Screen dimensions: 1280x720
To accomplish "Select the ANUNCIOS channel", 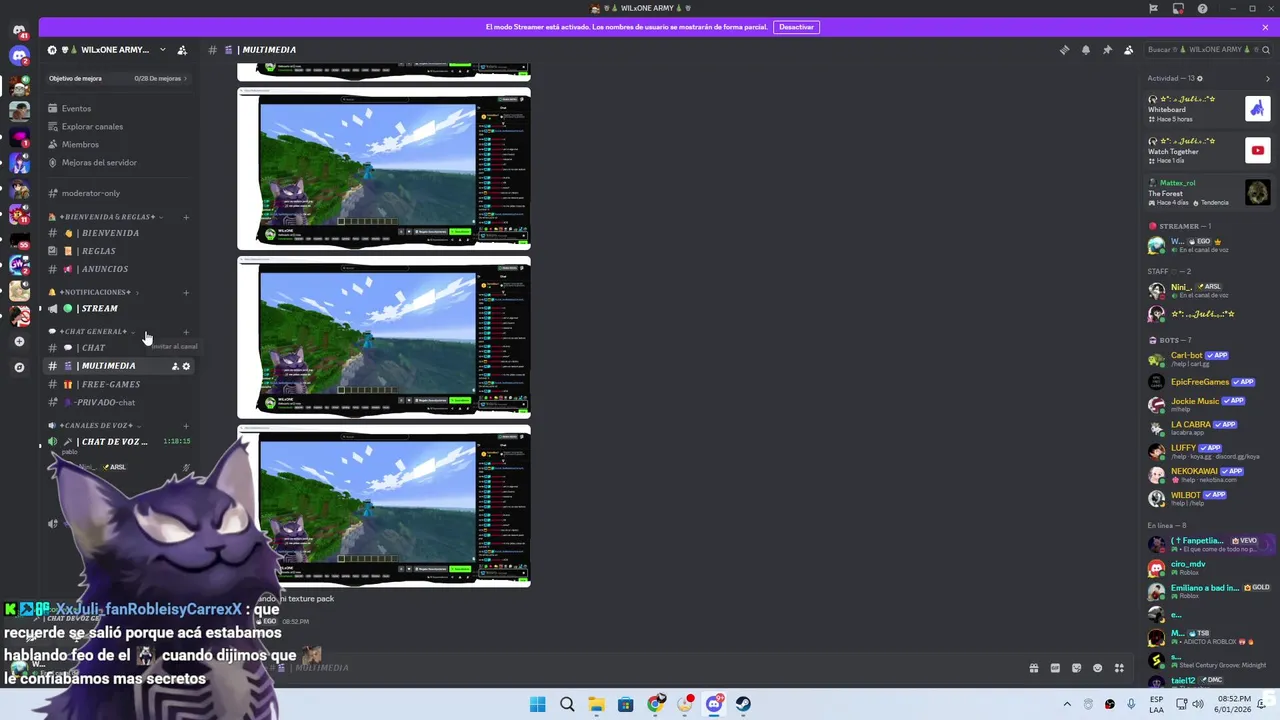I will point(118,269).
